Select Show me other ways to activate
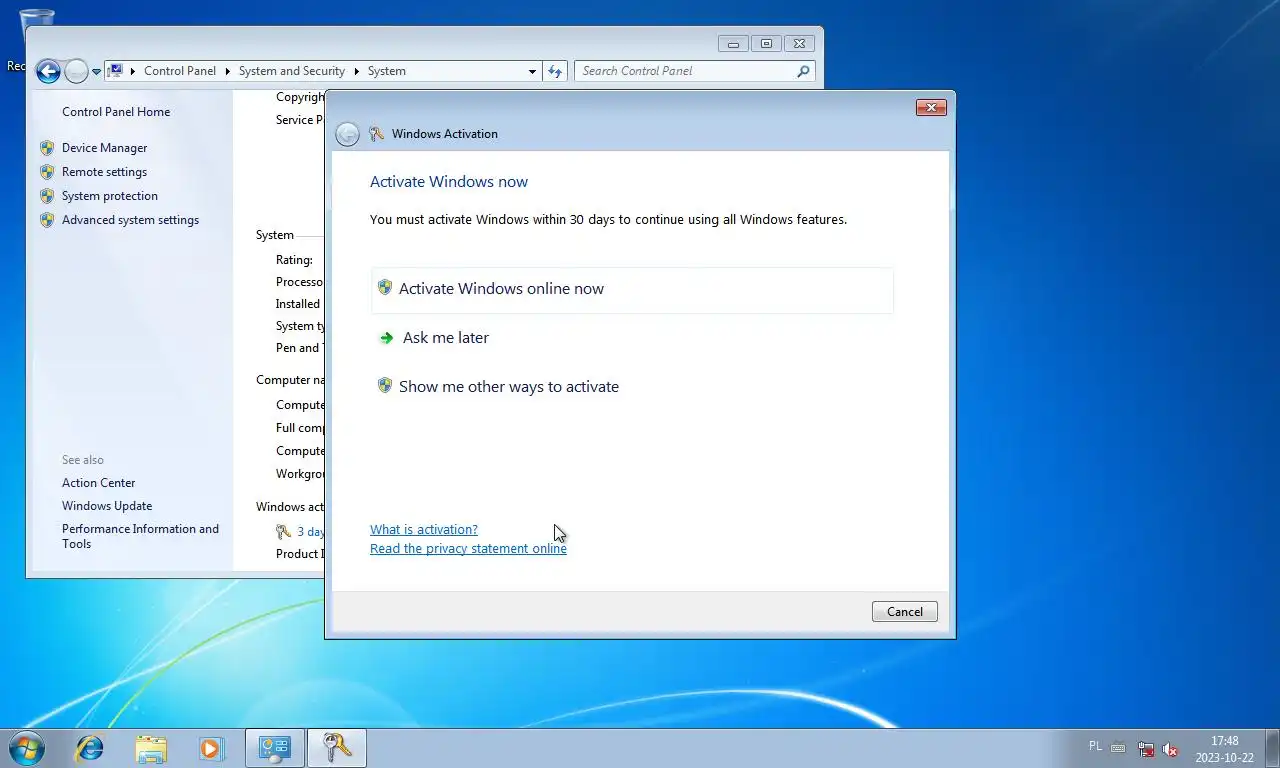 coord(509,387)
